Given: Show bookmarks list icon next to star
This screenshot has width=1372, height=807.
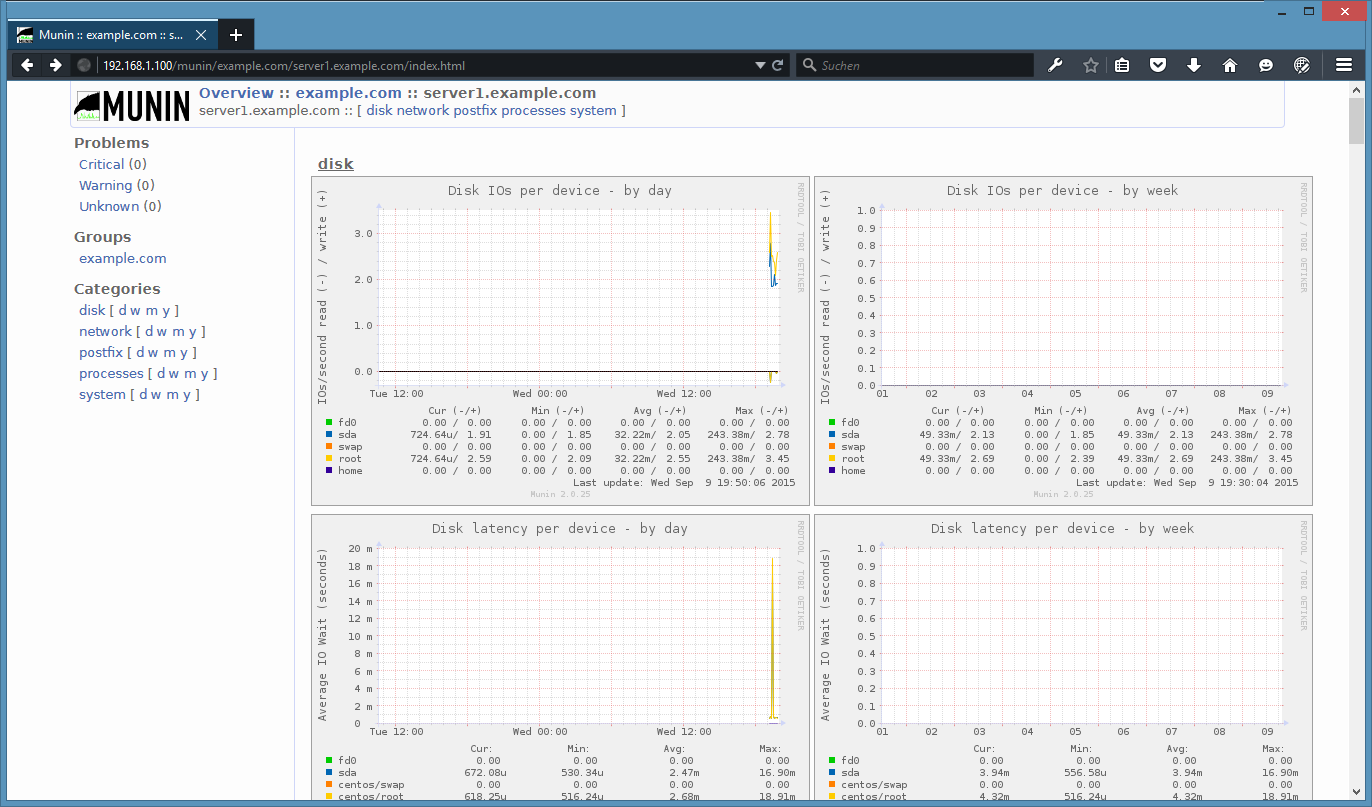Looking at the screenshot, I should [1122, 65].
